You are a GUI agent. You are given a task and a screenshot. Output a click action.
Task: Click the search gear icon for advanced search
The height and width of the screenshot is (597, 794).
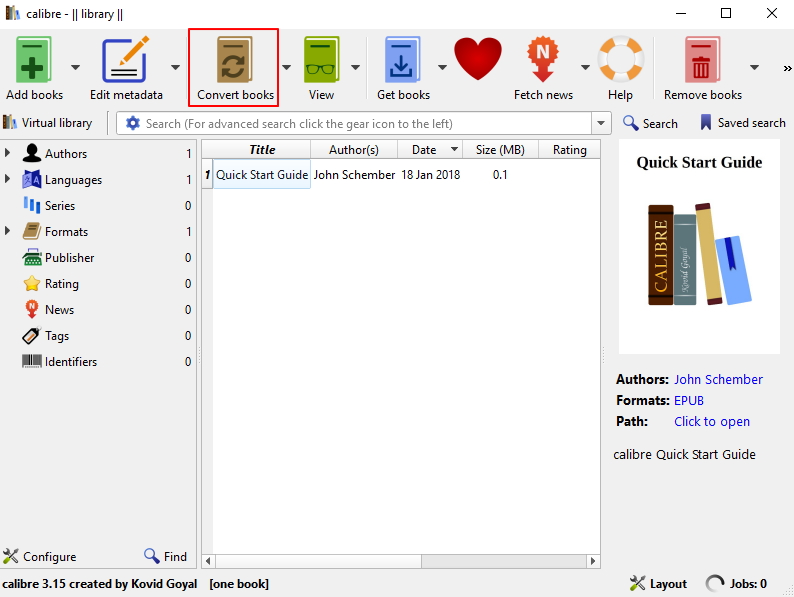[x=133, y=123]
